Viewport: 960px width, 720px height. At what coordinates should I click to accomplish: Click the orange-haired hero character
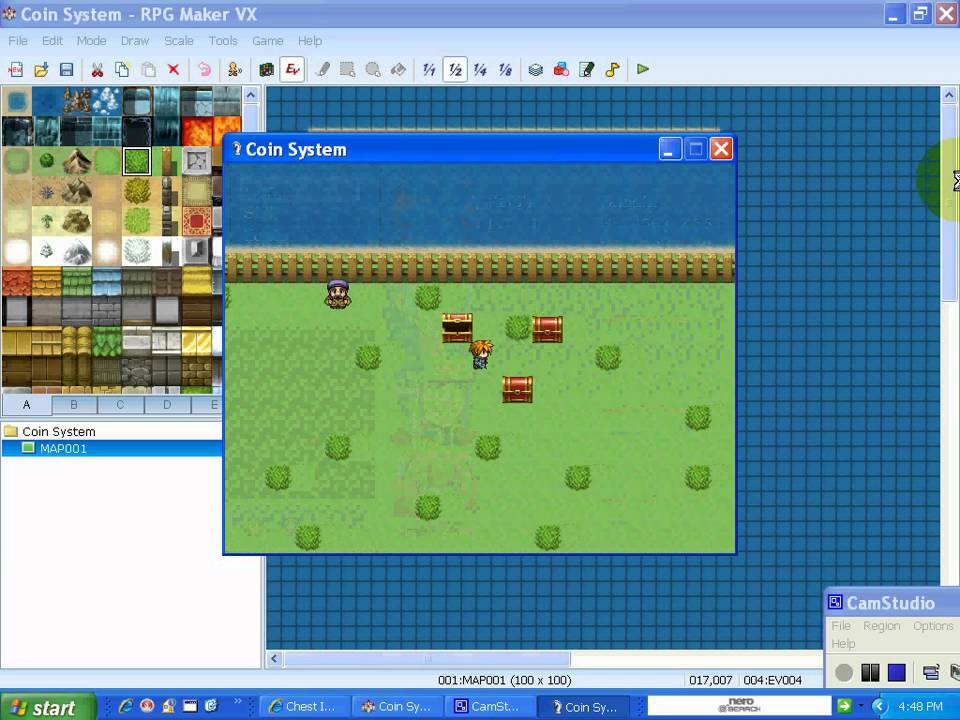(x=481, y=354)
